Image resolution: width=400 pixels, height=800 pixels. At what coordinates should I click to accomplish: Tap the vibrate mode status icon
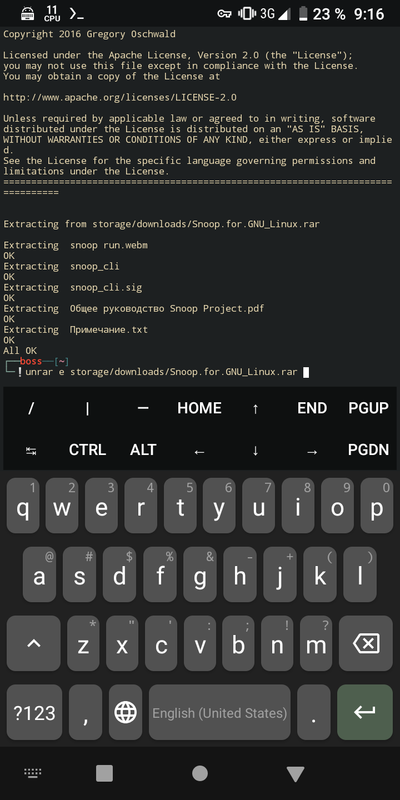(247, 14)
